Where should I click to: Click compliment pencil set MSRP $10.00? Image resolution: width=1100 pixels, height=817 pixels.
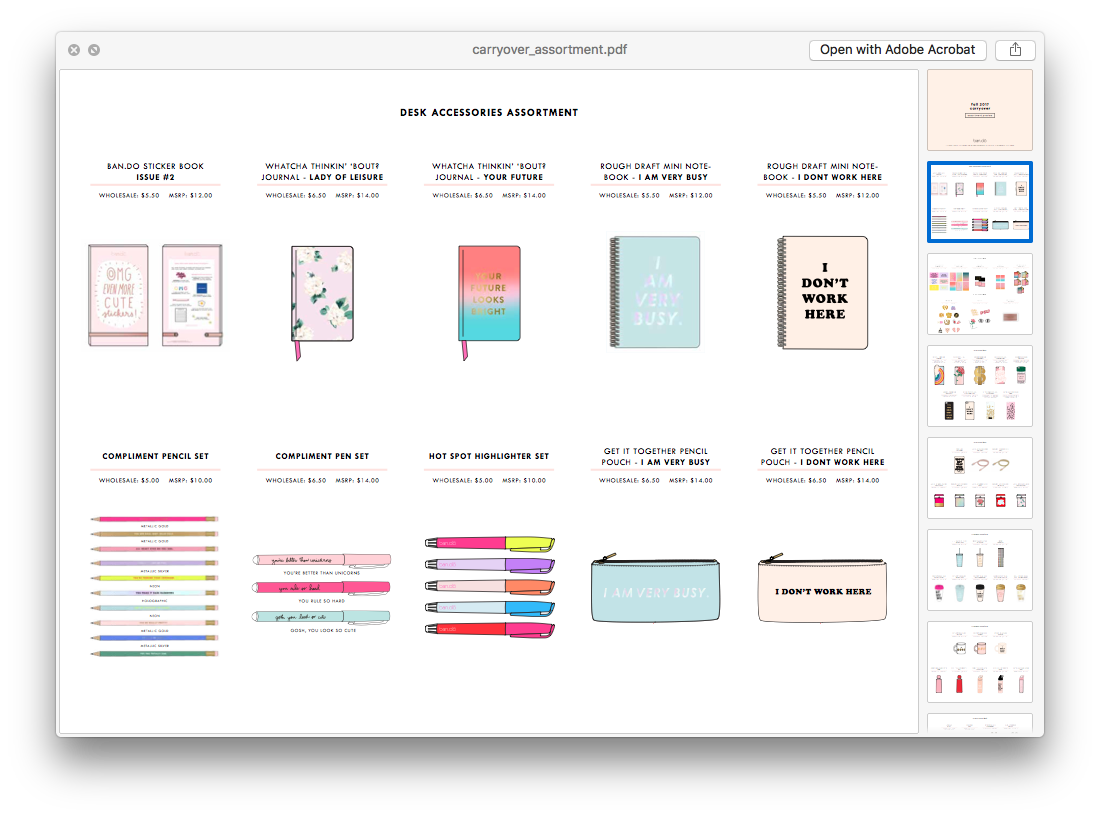point(190,480)
